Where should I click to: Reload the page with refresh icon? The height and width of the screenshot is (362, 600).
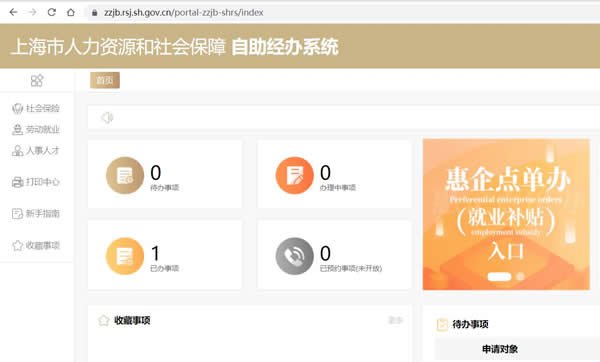(x=52, y=12)
